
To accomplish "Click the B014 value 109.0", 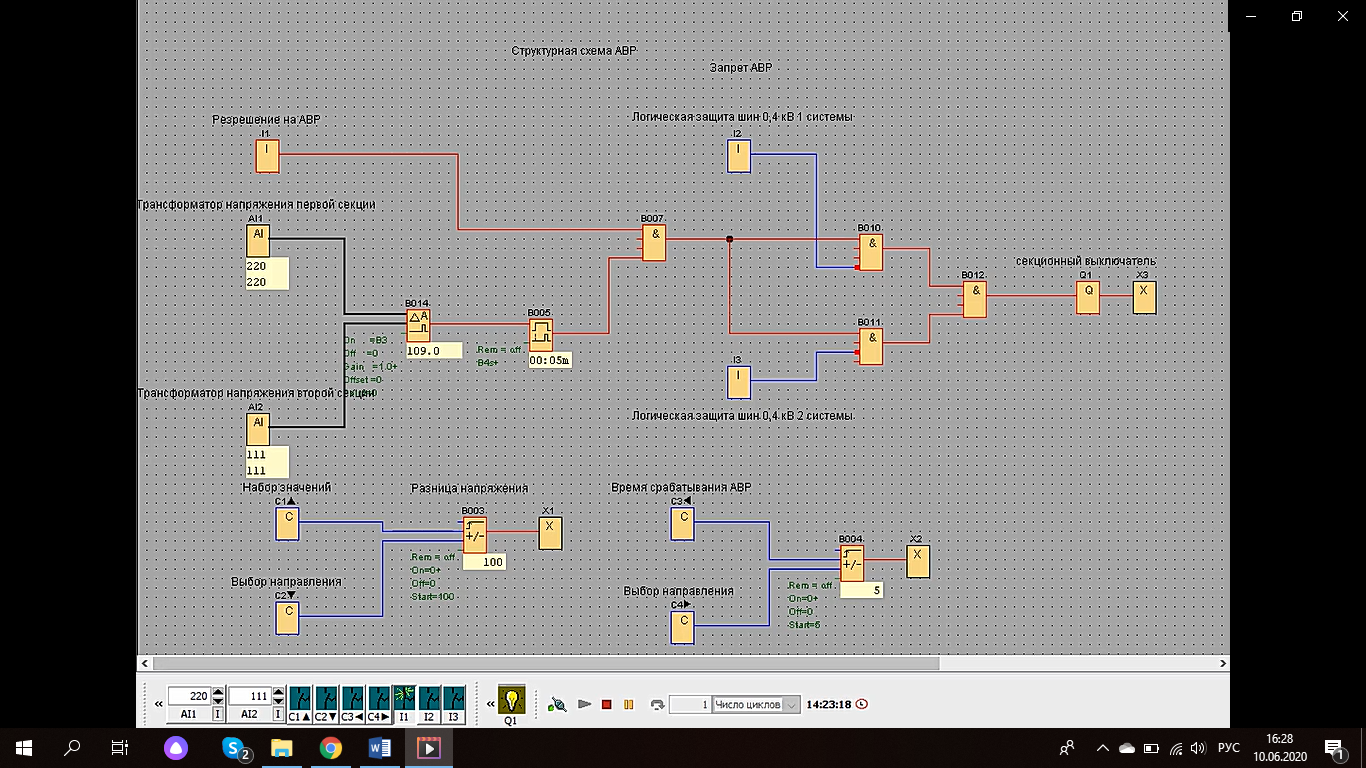I will coord(434,351).
